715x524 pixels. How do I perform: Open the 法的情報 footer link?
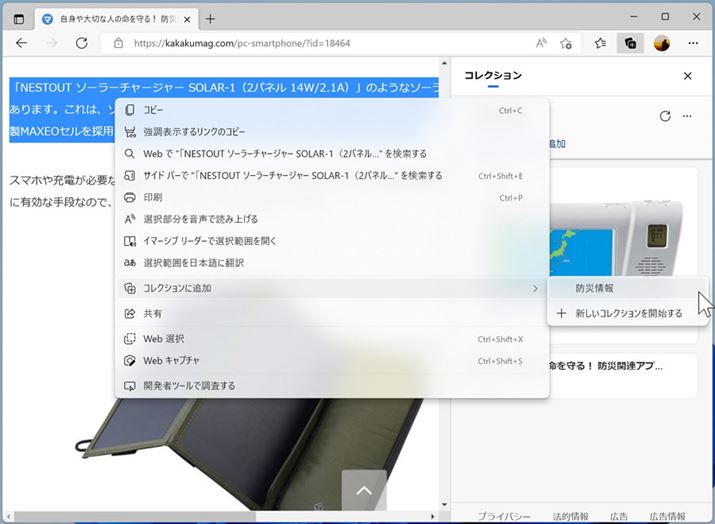click(570, 517)
